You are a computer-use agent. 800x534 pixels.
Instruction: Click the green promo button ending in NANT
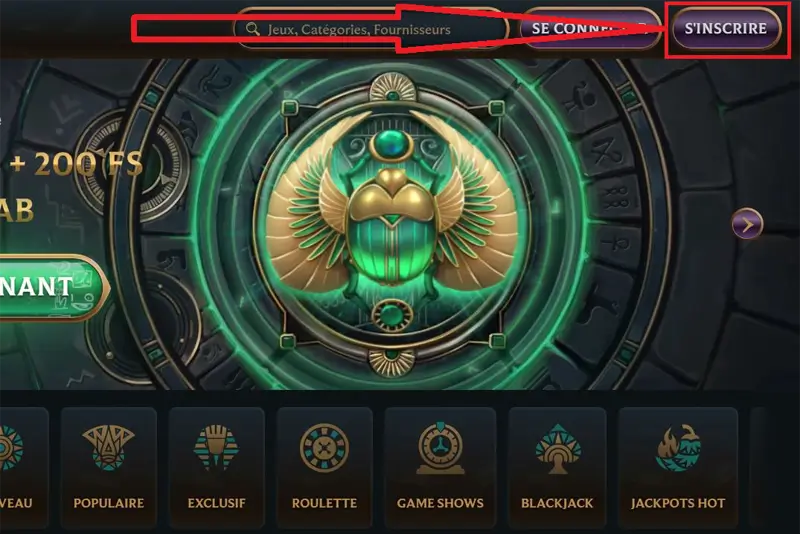[x=53, y=287]
